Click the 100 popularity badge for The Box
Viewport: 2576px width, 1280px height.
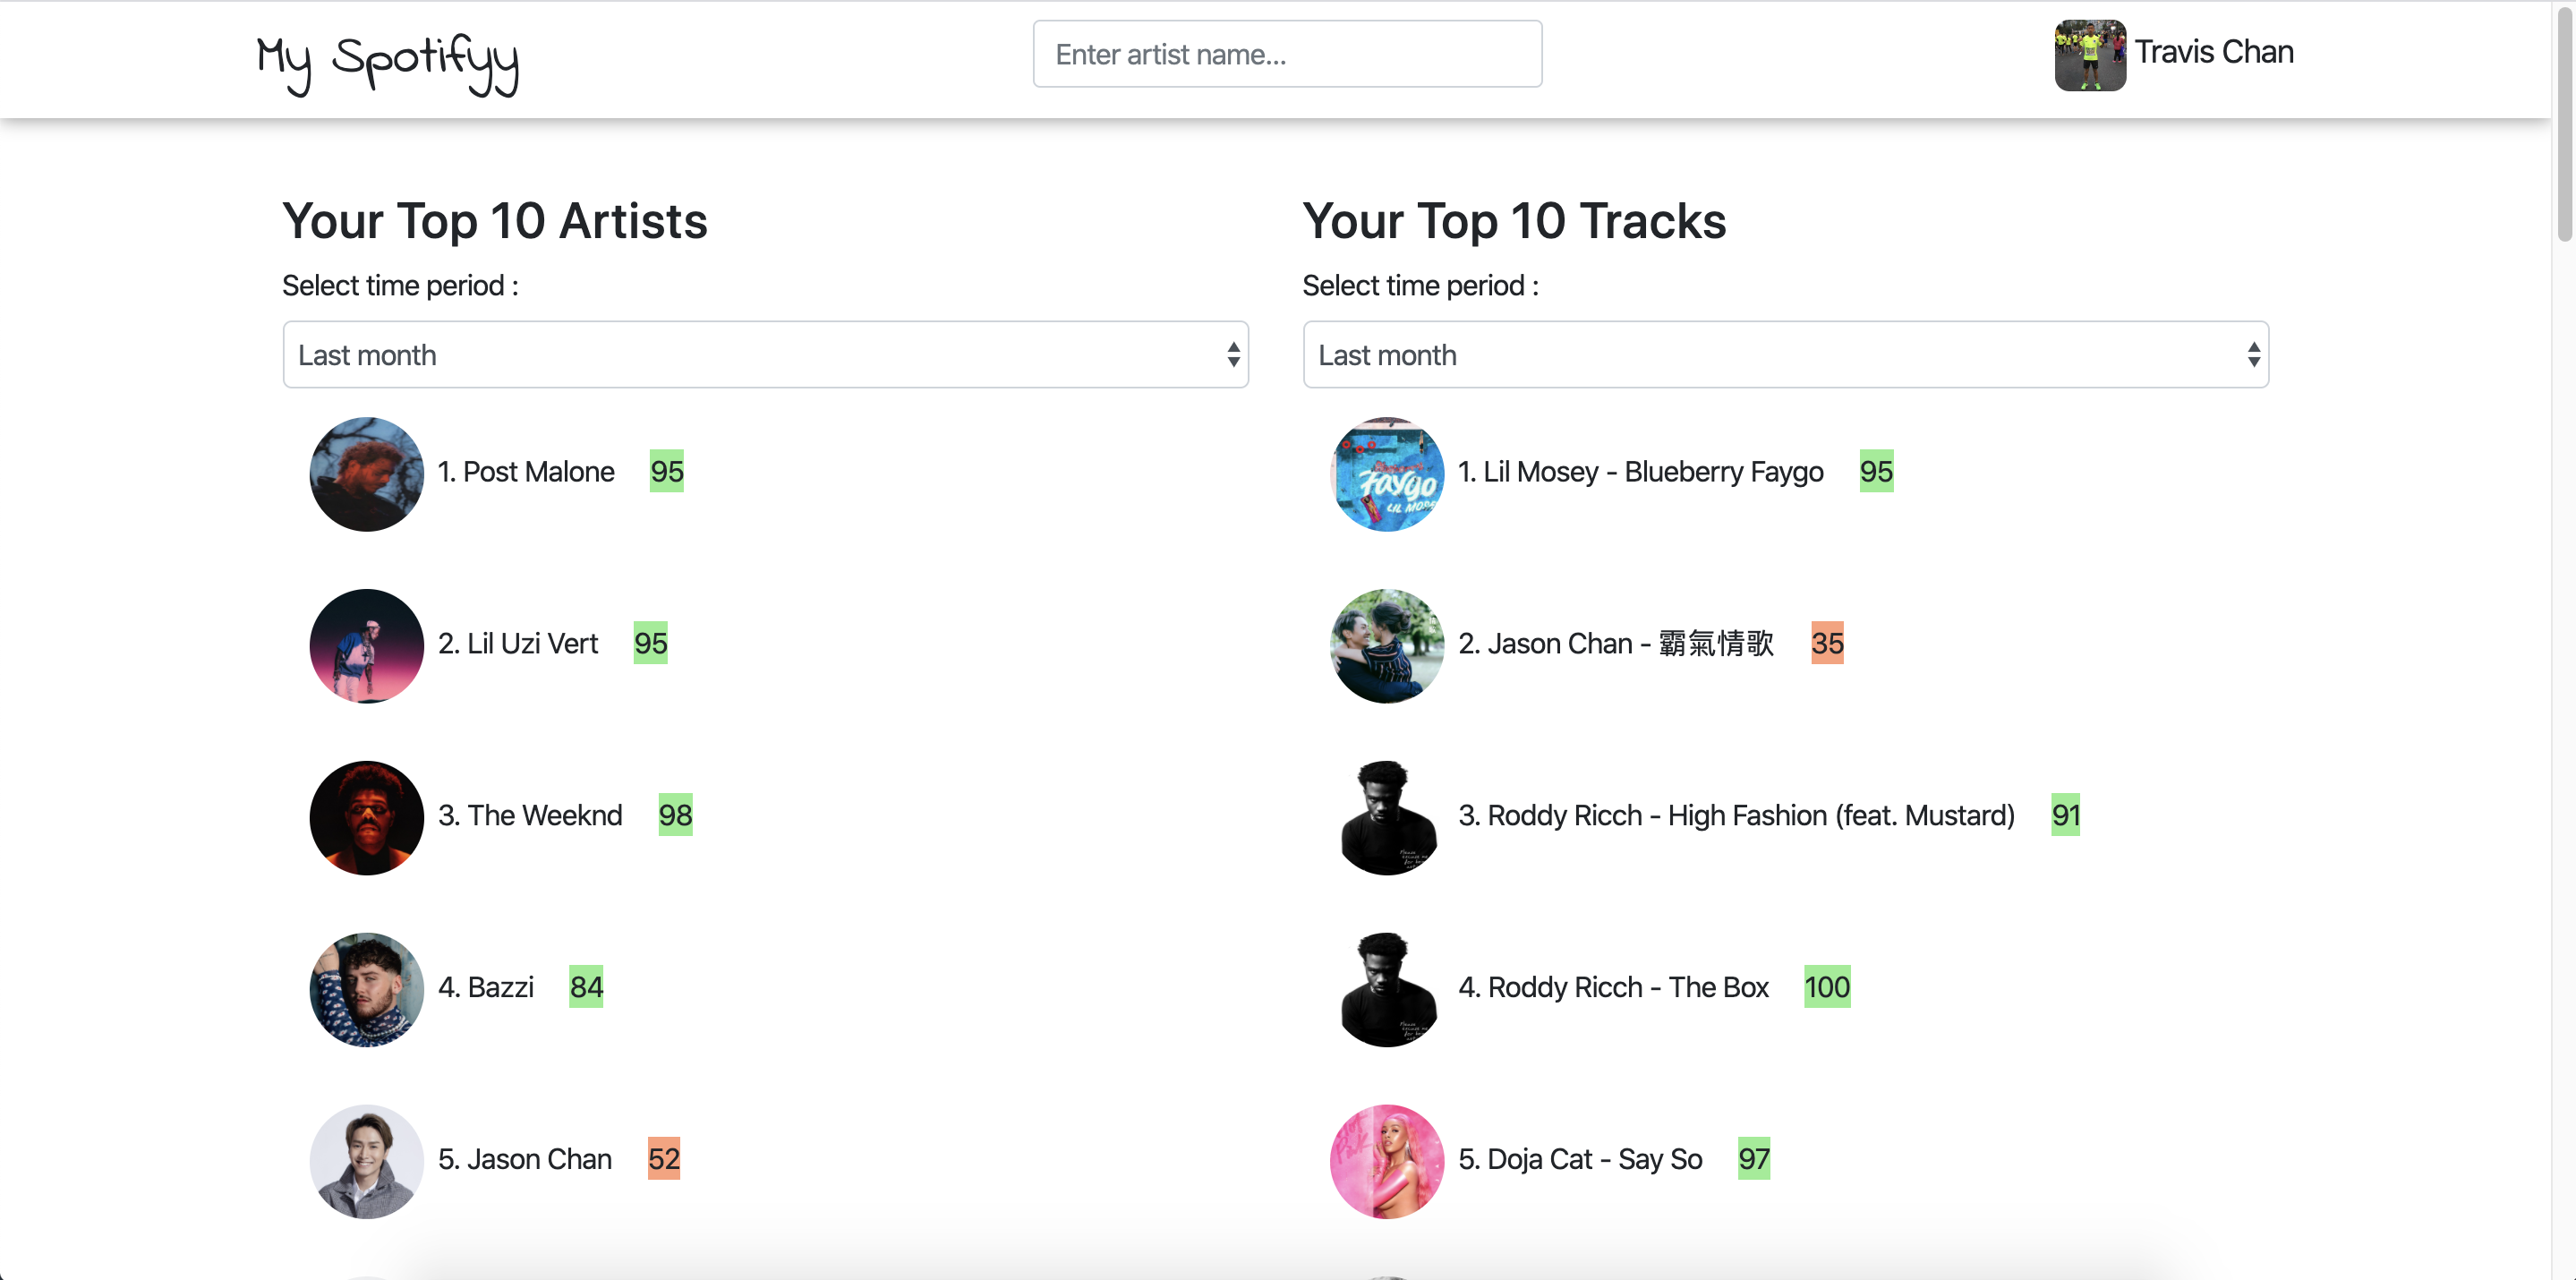(1827, 987)
